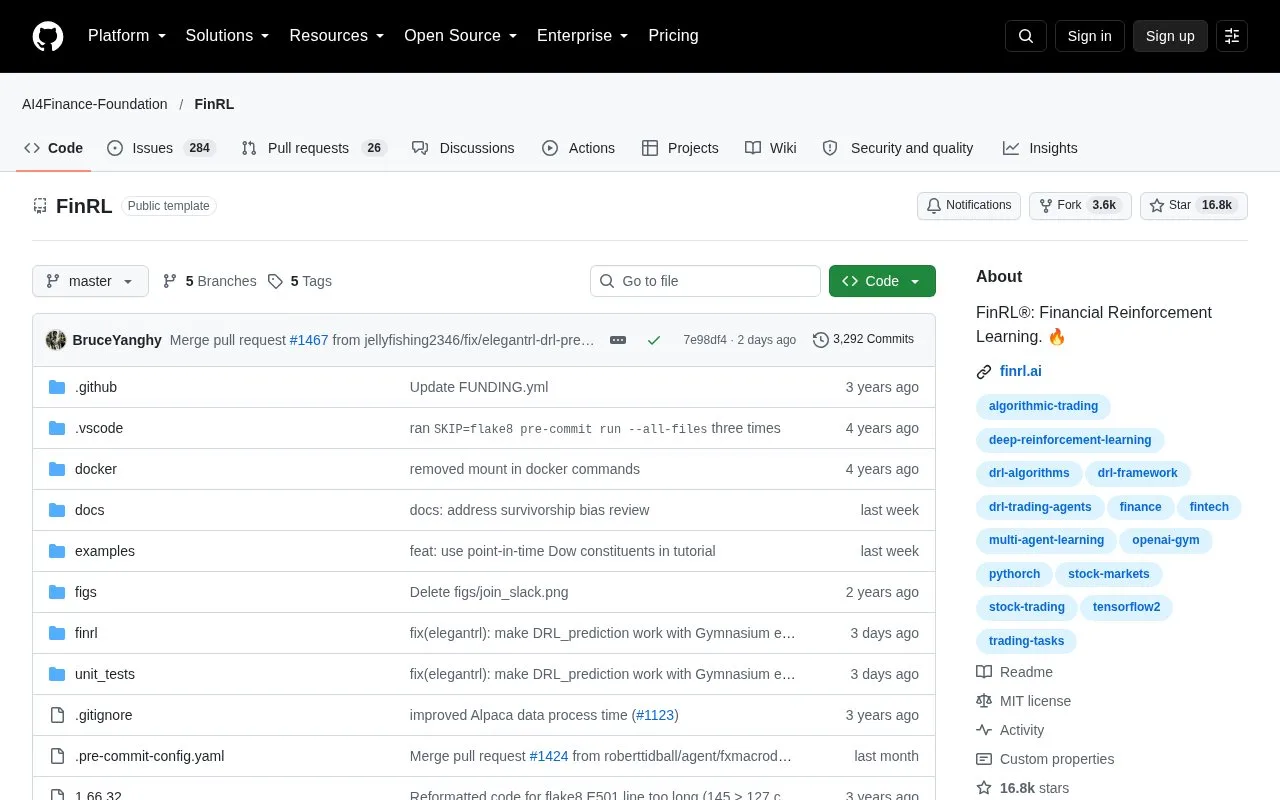
Task: Click the link icon beside finrl.ai
Action: (x=984, y=372)
